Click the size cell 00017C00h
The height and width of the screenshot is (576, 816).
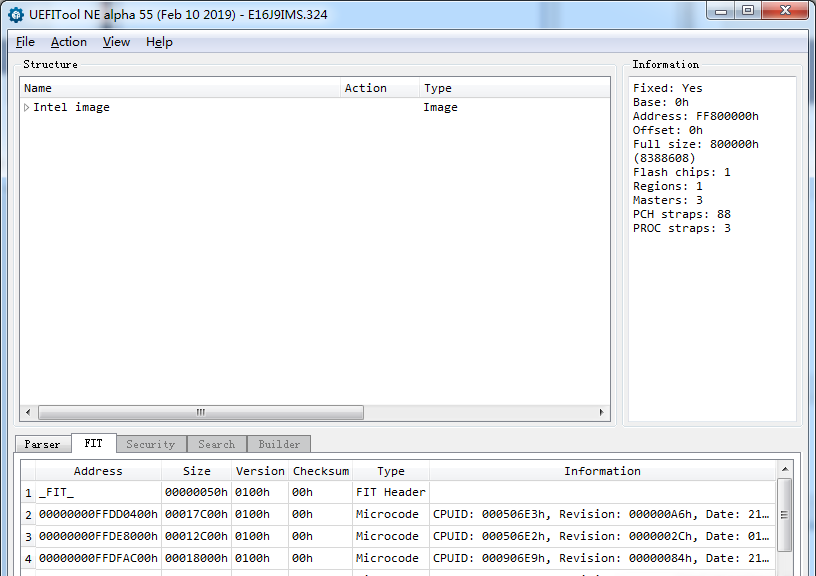point(197,514)
